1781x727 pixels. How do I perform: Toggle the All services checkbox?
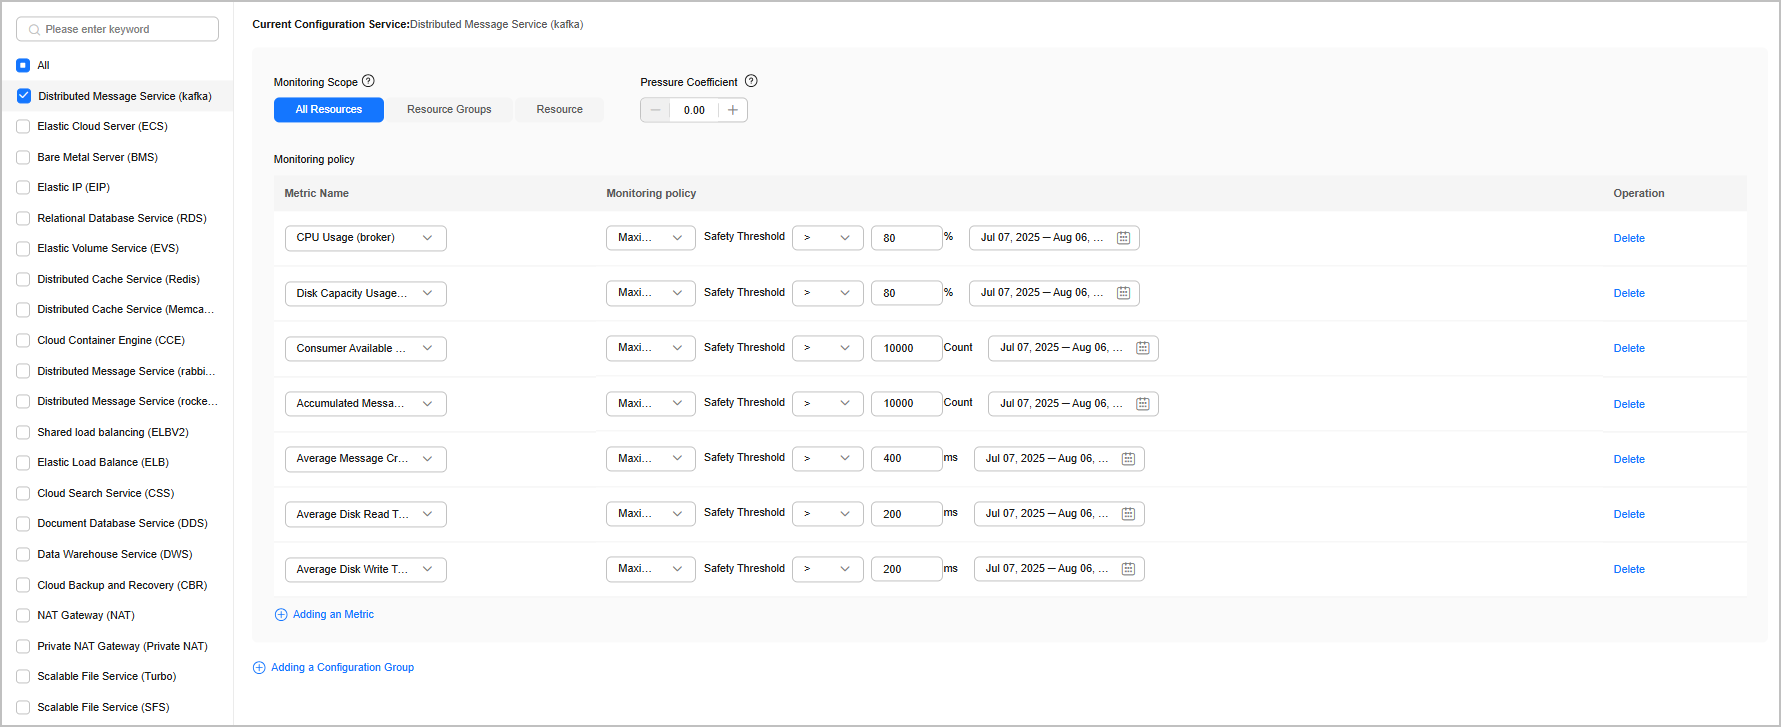click(23, 65)
